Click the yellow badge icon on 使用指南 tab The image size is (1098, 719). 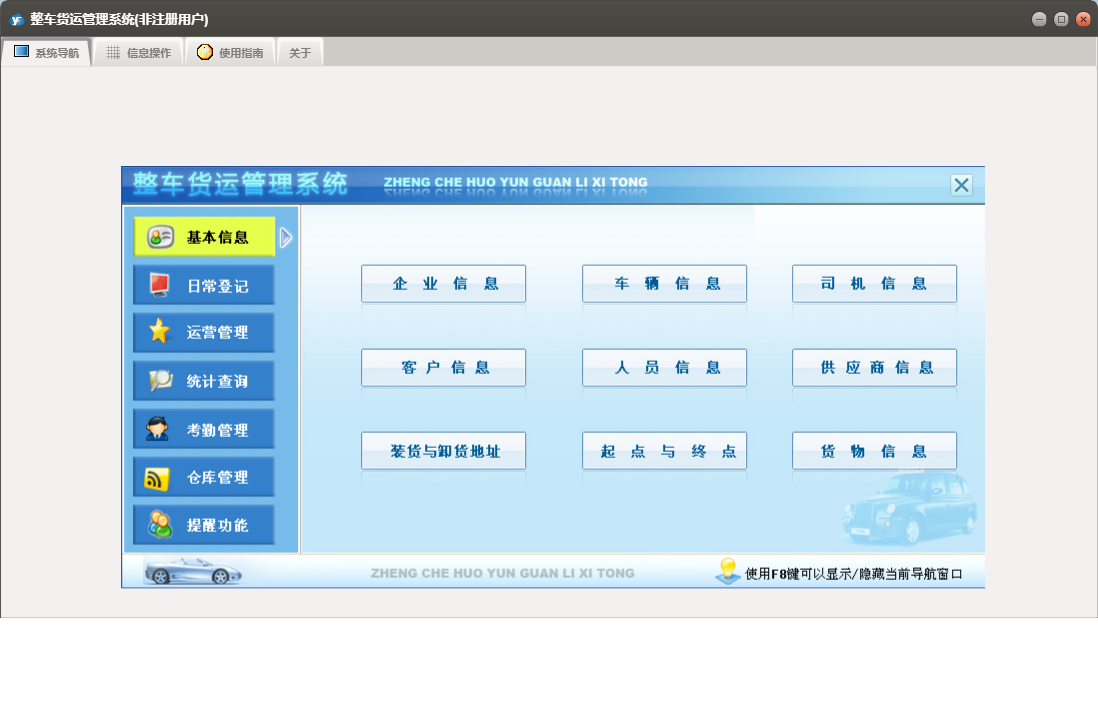click(x=204, y=52)
